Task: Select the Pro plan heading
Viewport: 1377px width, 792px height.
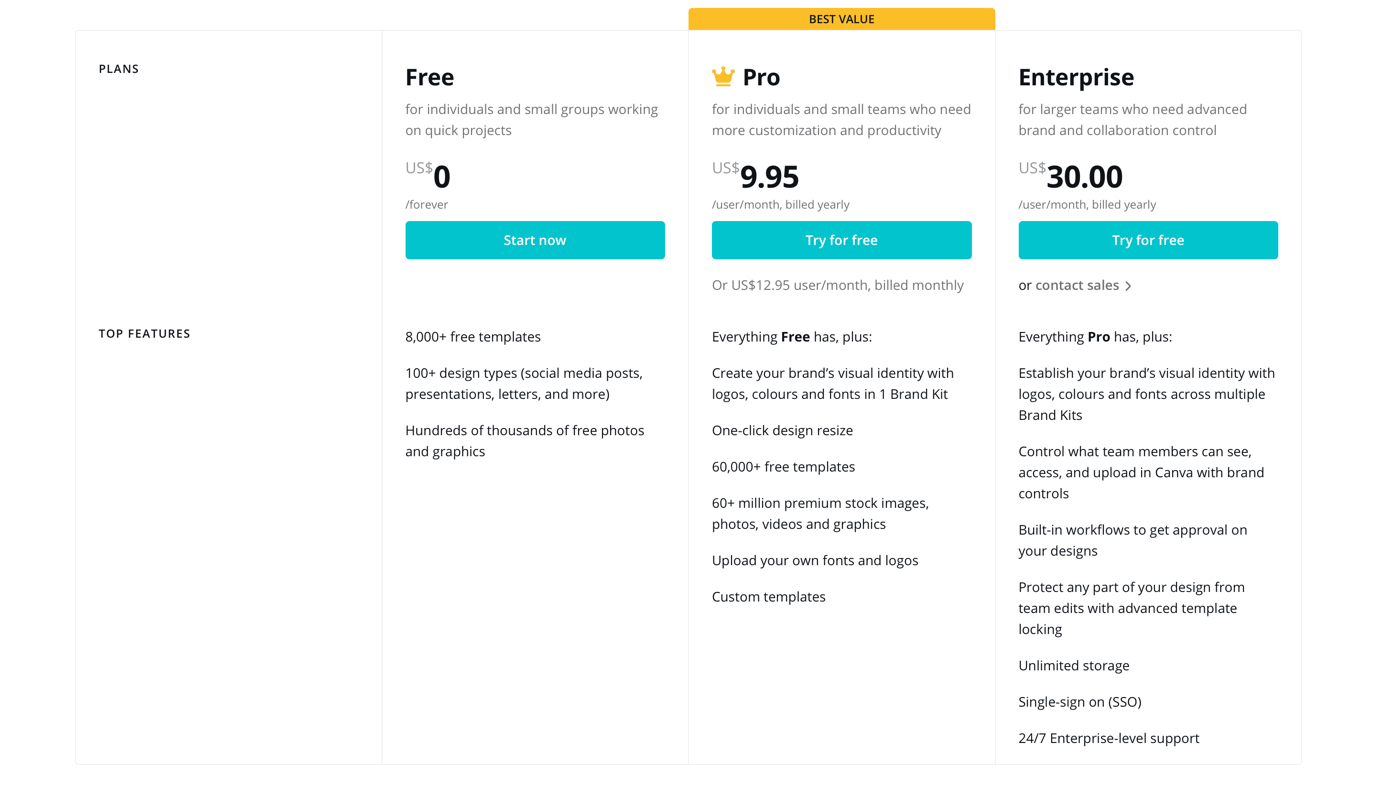Action: click(x=761, y=77)
